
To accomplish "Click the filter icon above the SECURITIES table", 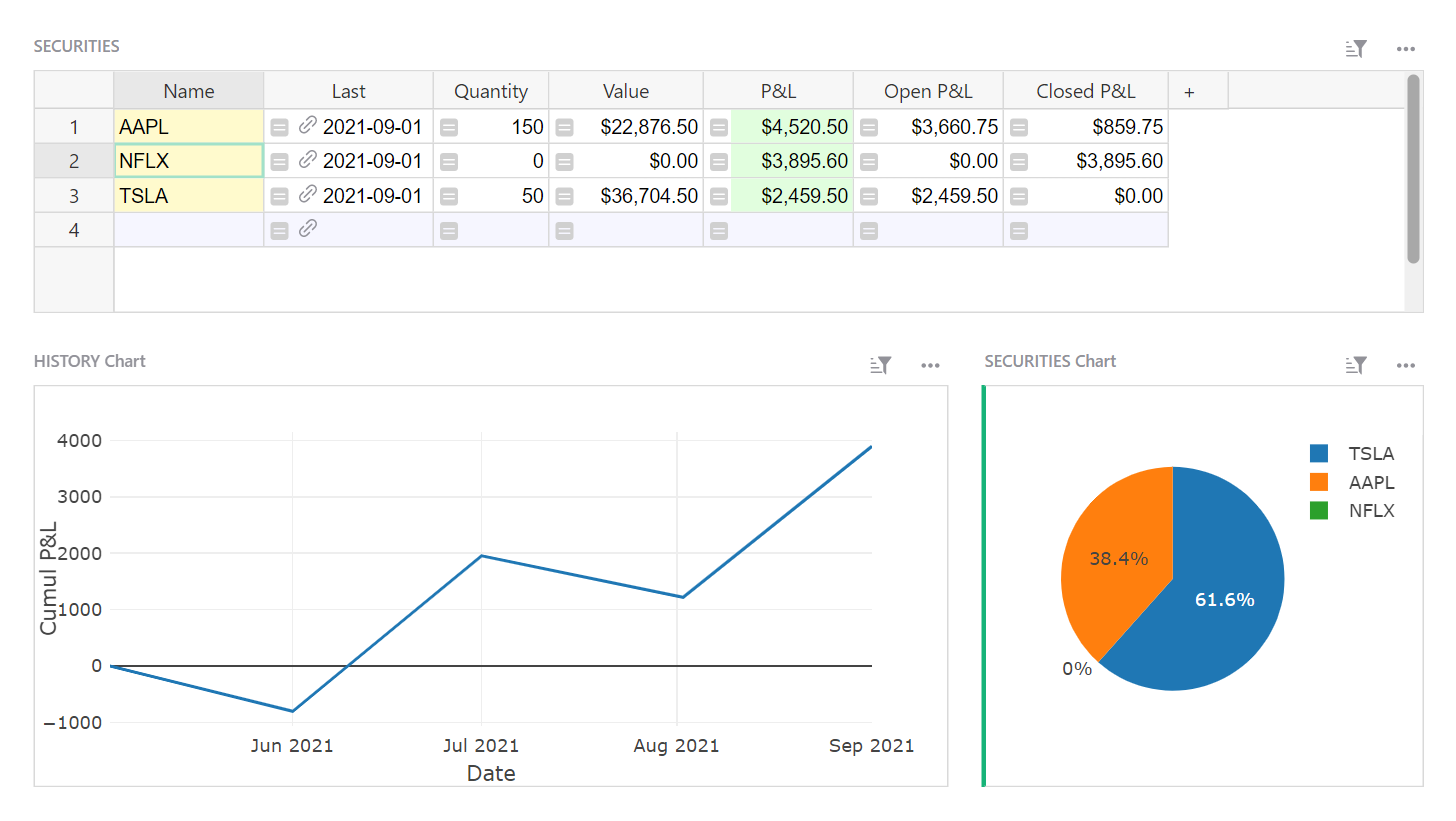I will pos(1356,47).
